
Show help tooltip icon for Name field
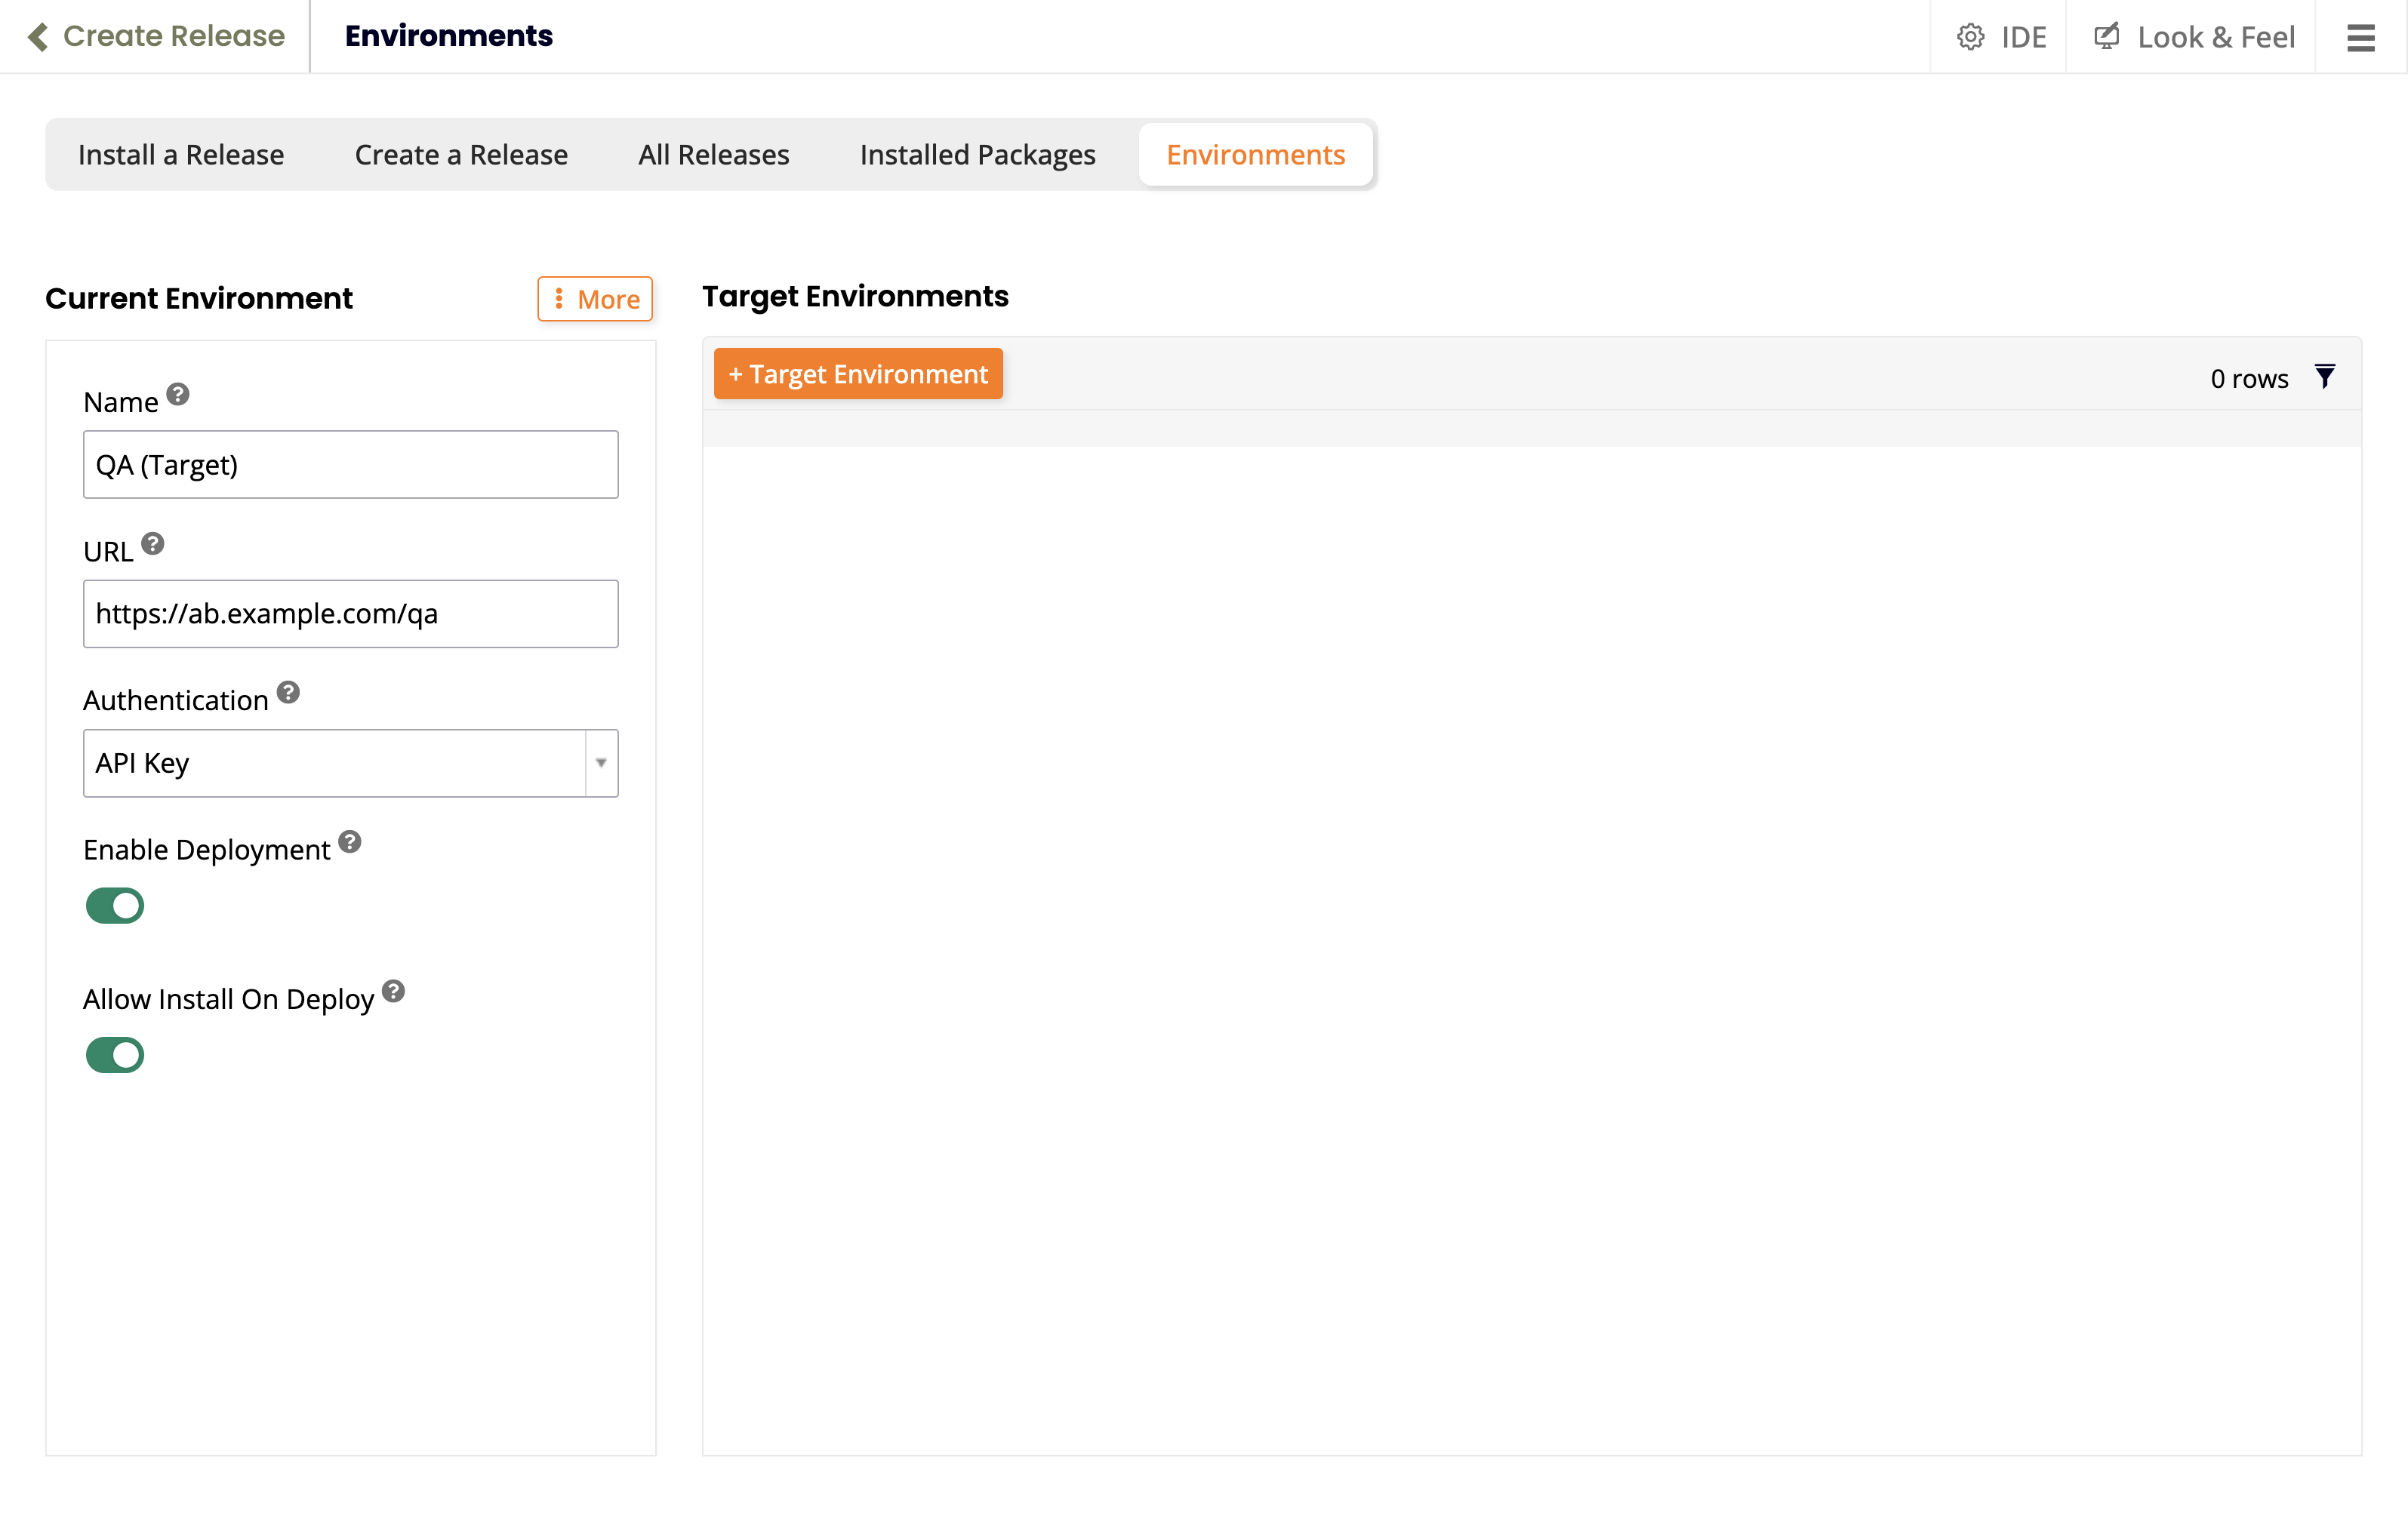click(x=178, y=394)
